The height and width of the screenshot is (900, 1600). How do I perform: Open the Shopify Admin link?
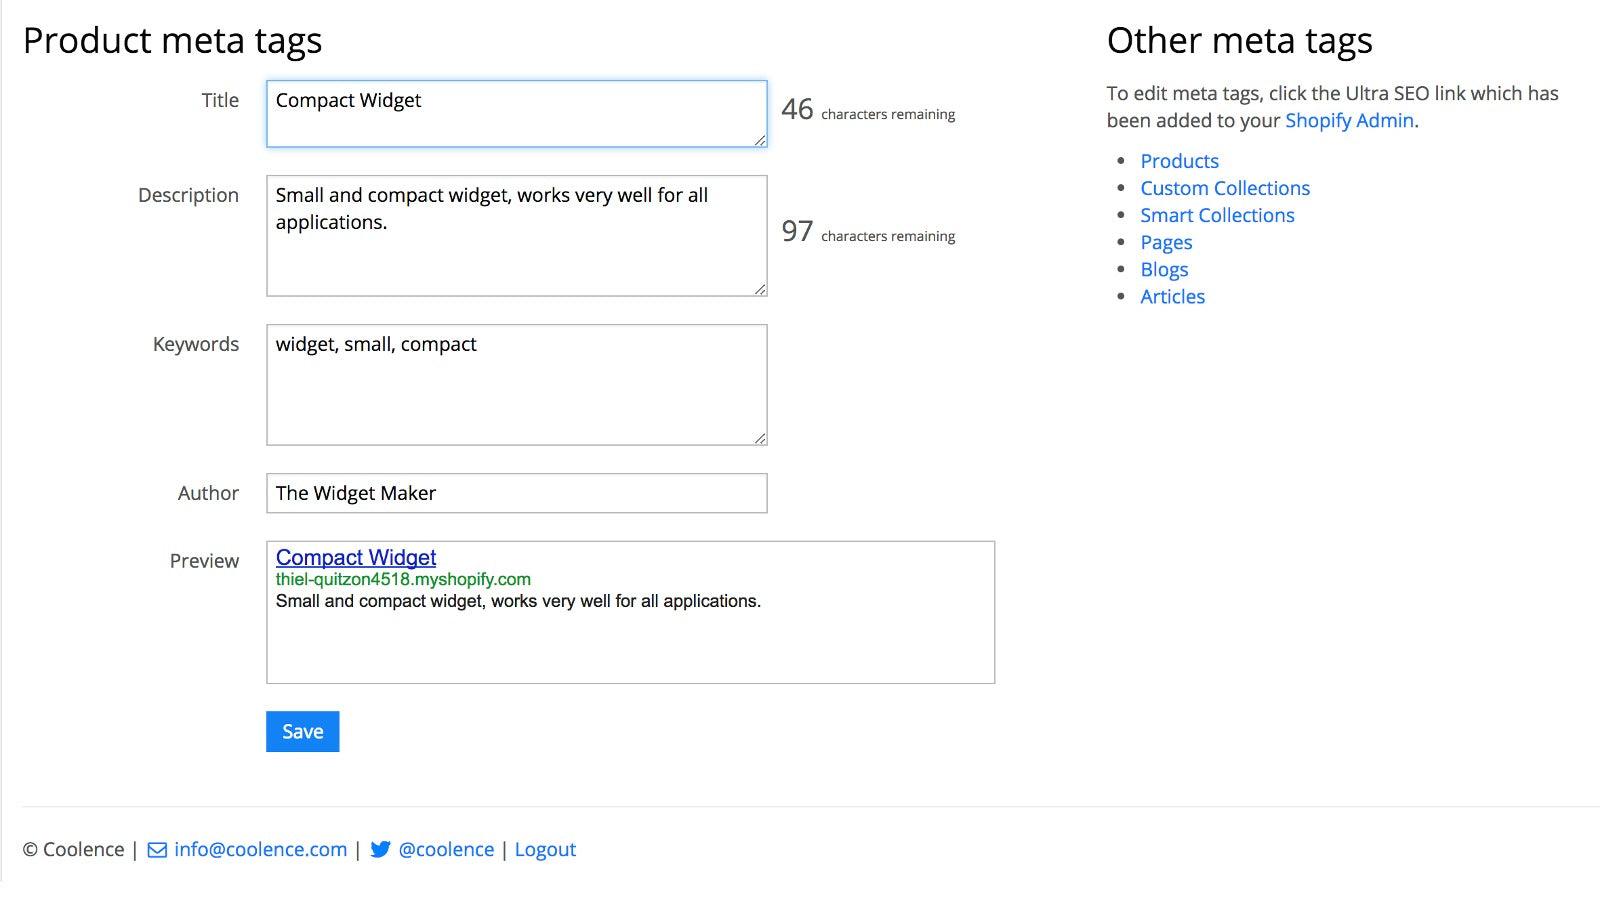pos(1349,121)
